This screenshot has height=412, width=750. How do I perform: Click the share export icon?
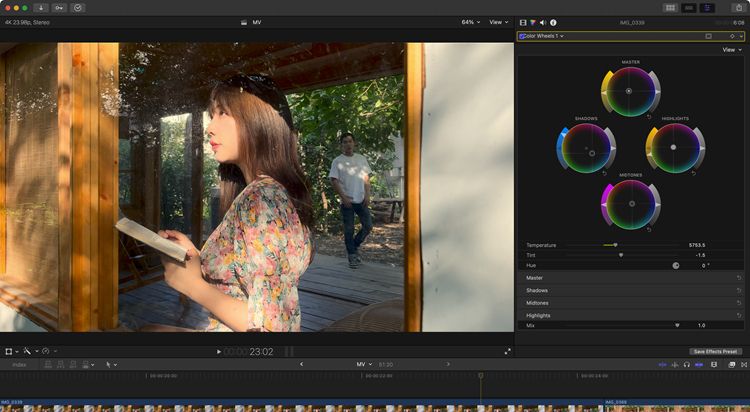pyautogui.click(x=739, y=8)
